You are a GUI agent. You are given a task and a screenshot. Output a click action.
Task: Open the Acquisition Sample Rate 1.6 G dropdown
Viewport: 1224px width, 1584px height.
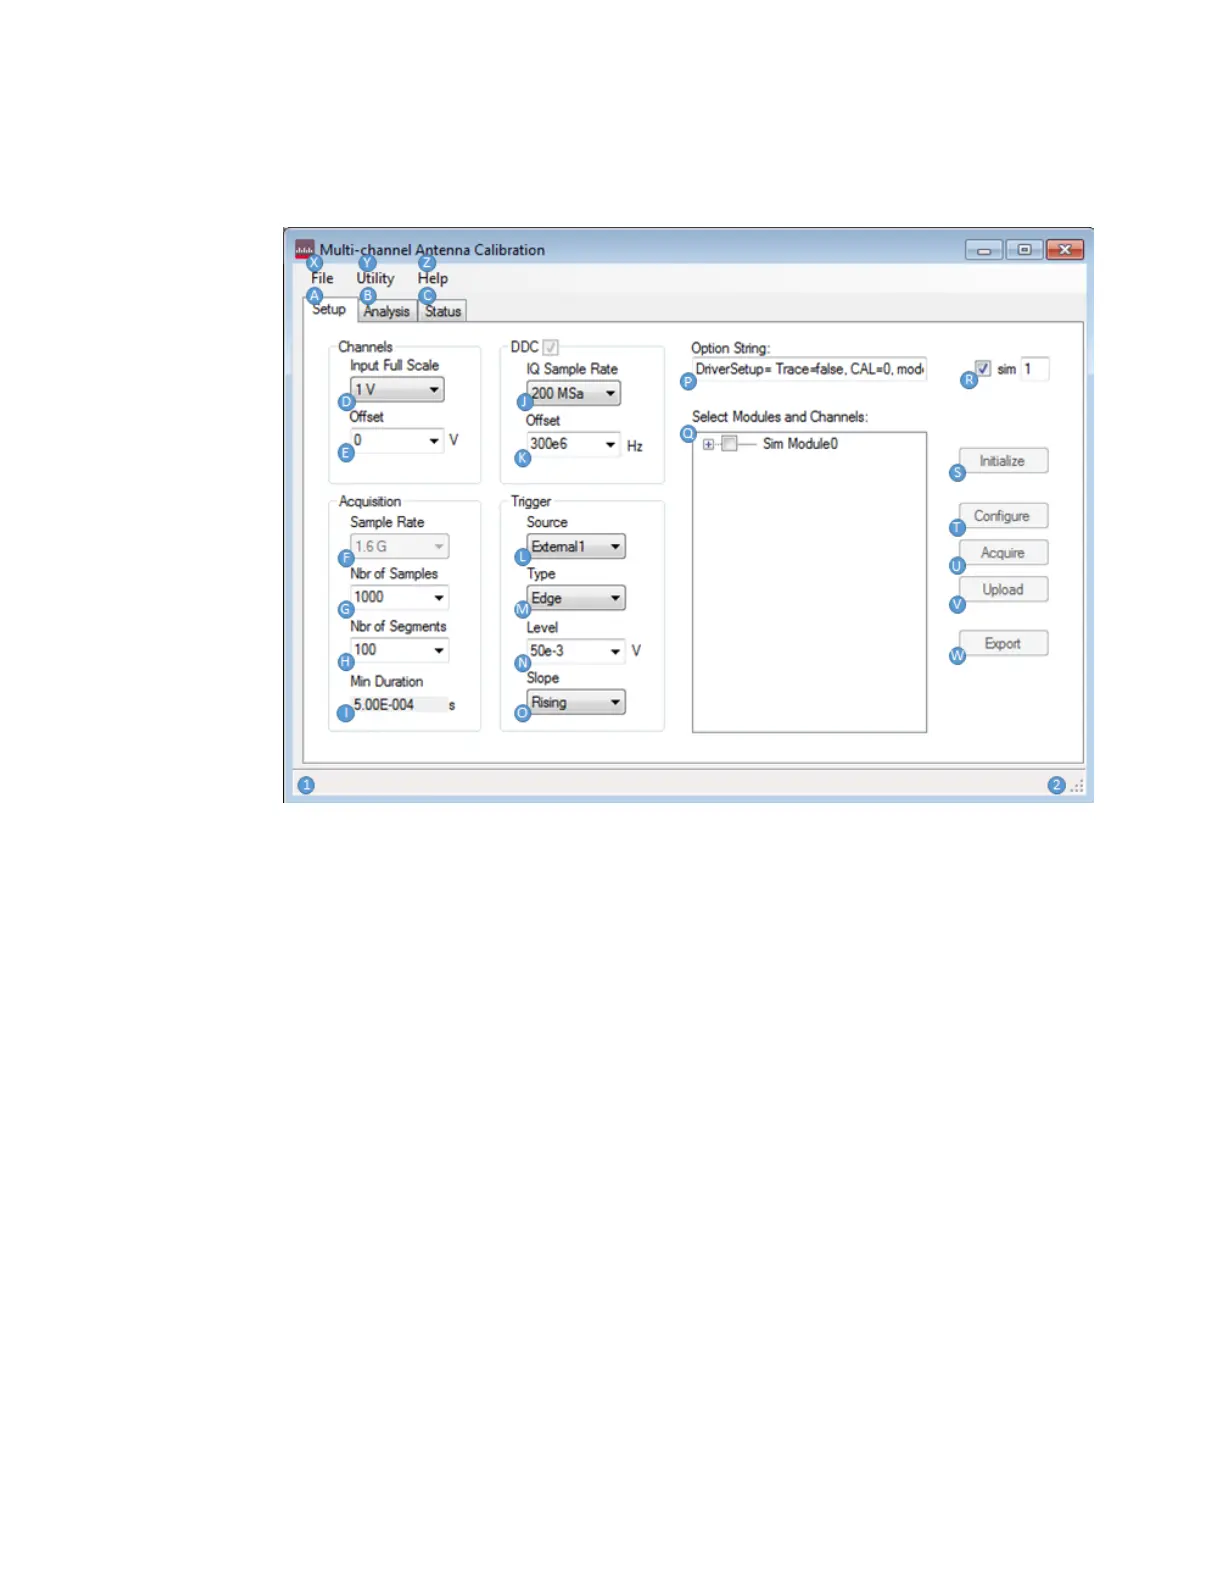click(x=399, y=546)
